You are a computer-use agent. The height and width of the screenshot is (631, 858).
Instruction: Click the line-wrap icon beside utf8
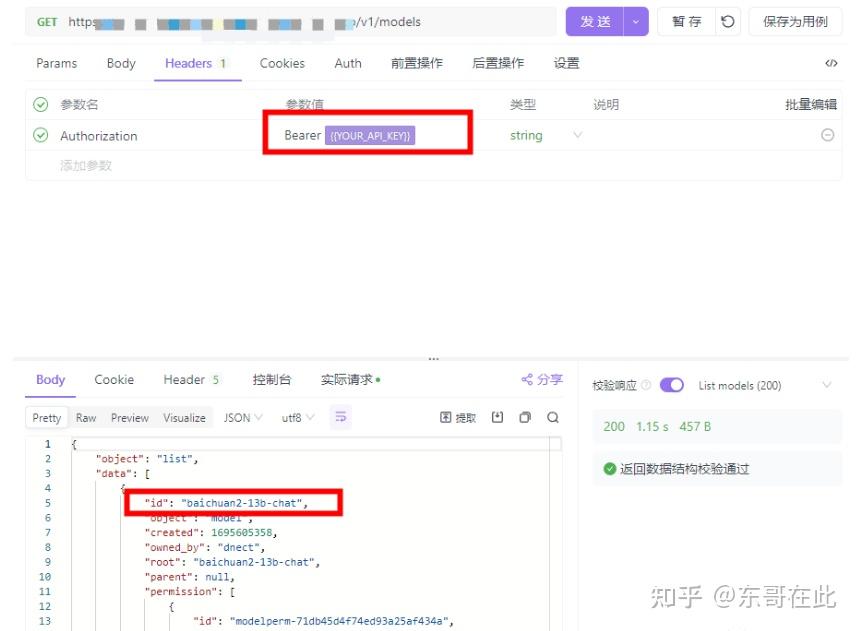(x=341, y=417)
